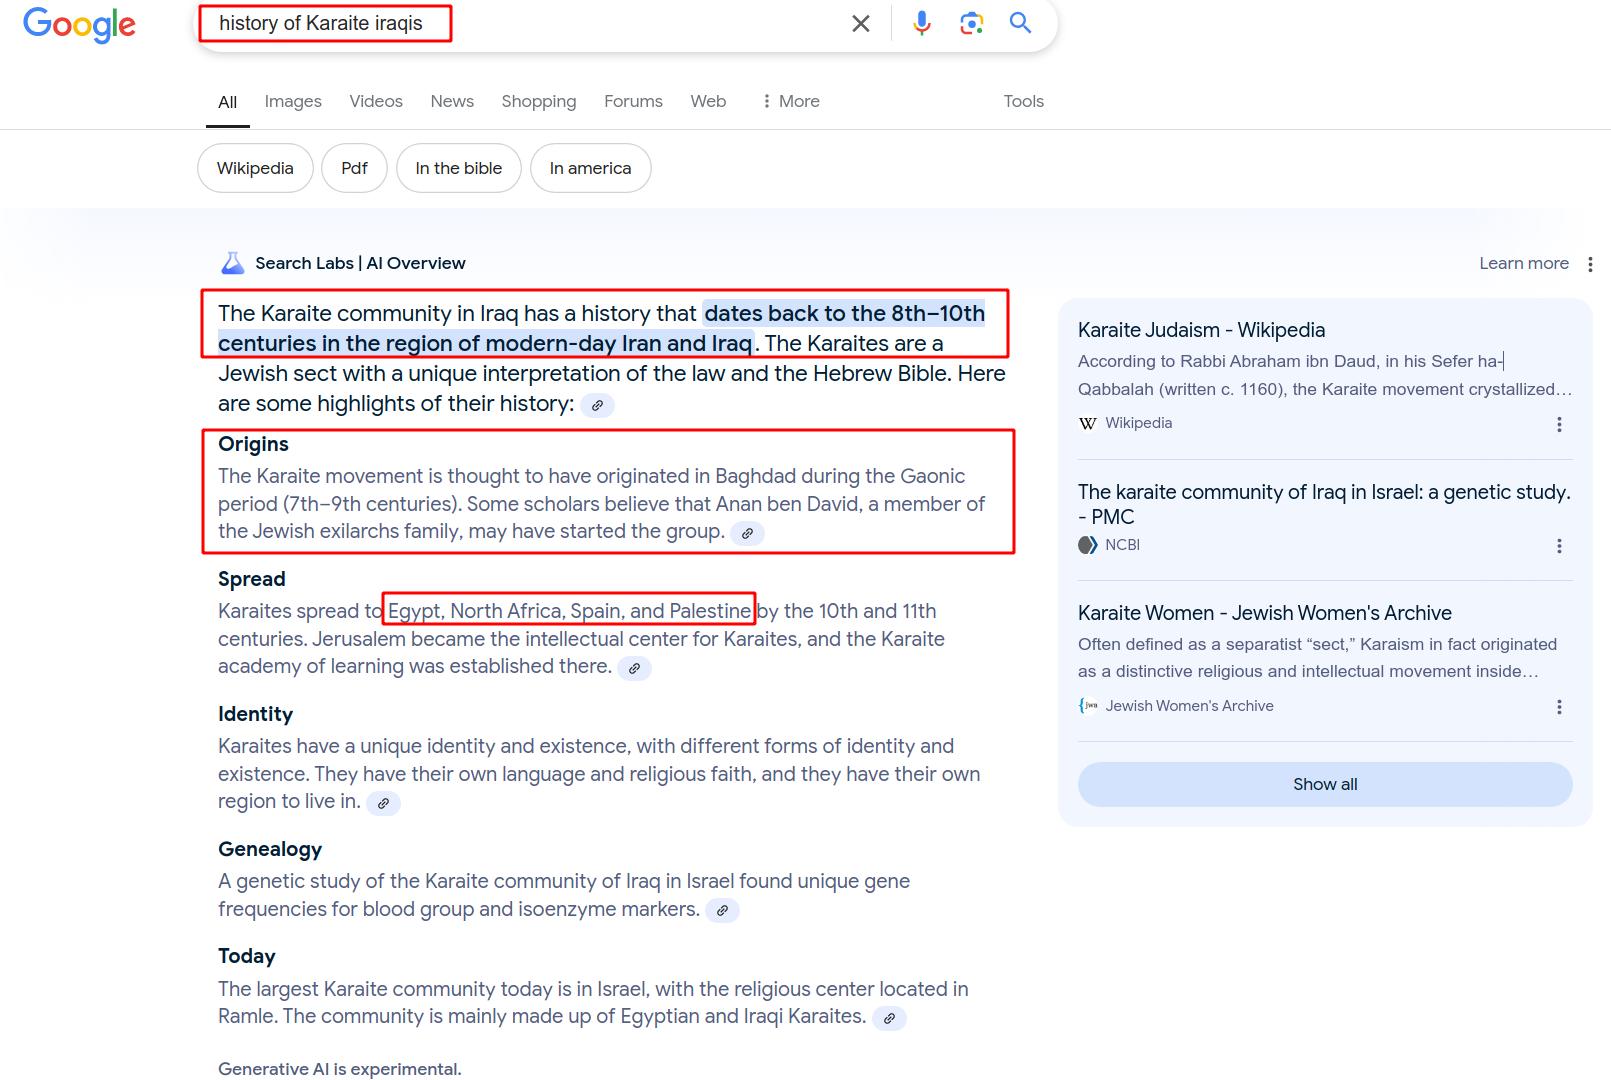Click Show all sources button
Screen dimensions: 1611x1080
(x=1324, y=784)
